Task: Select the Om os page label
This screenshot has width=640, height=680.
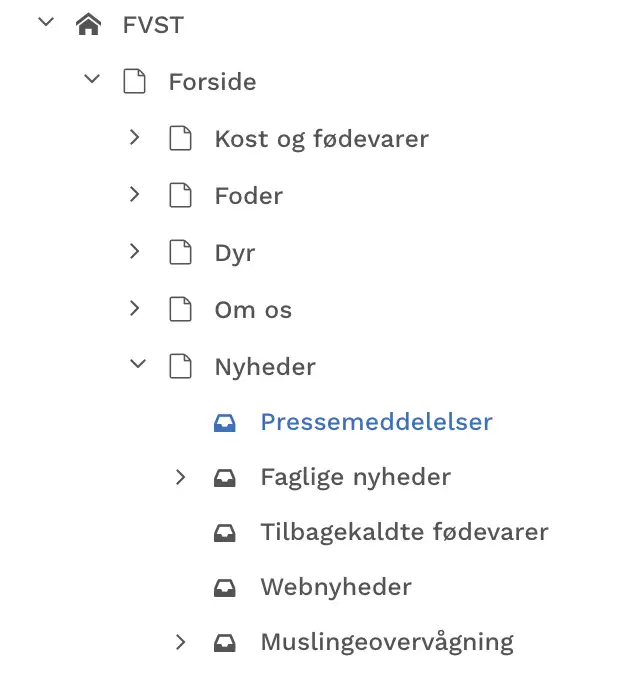Action: (x=253, y=310)
